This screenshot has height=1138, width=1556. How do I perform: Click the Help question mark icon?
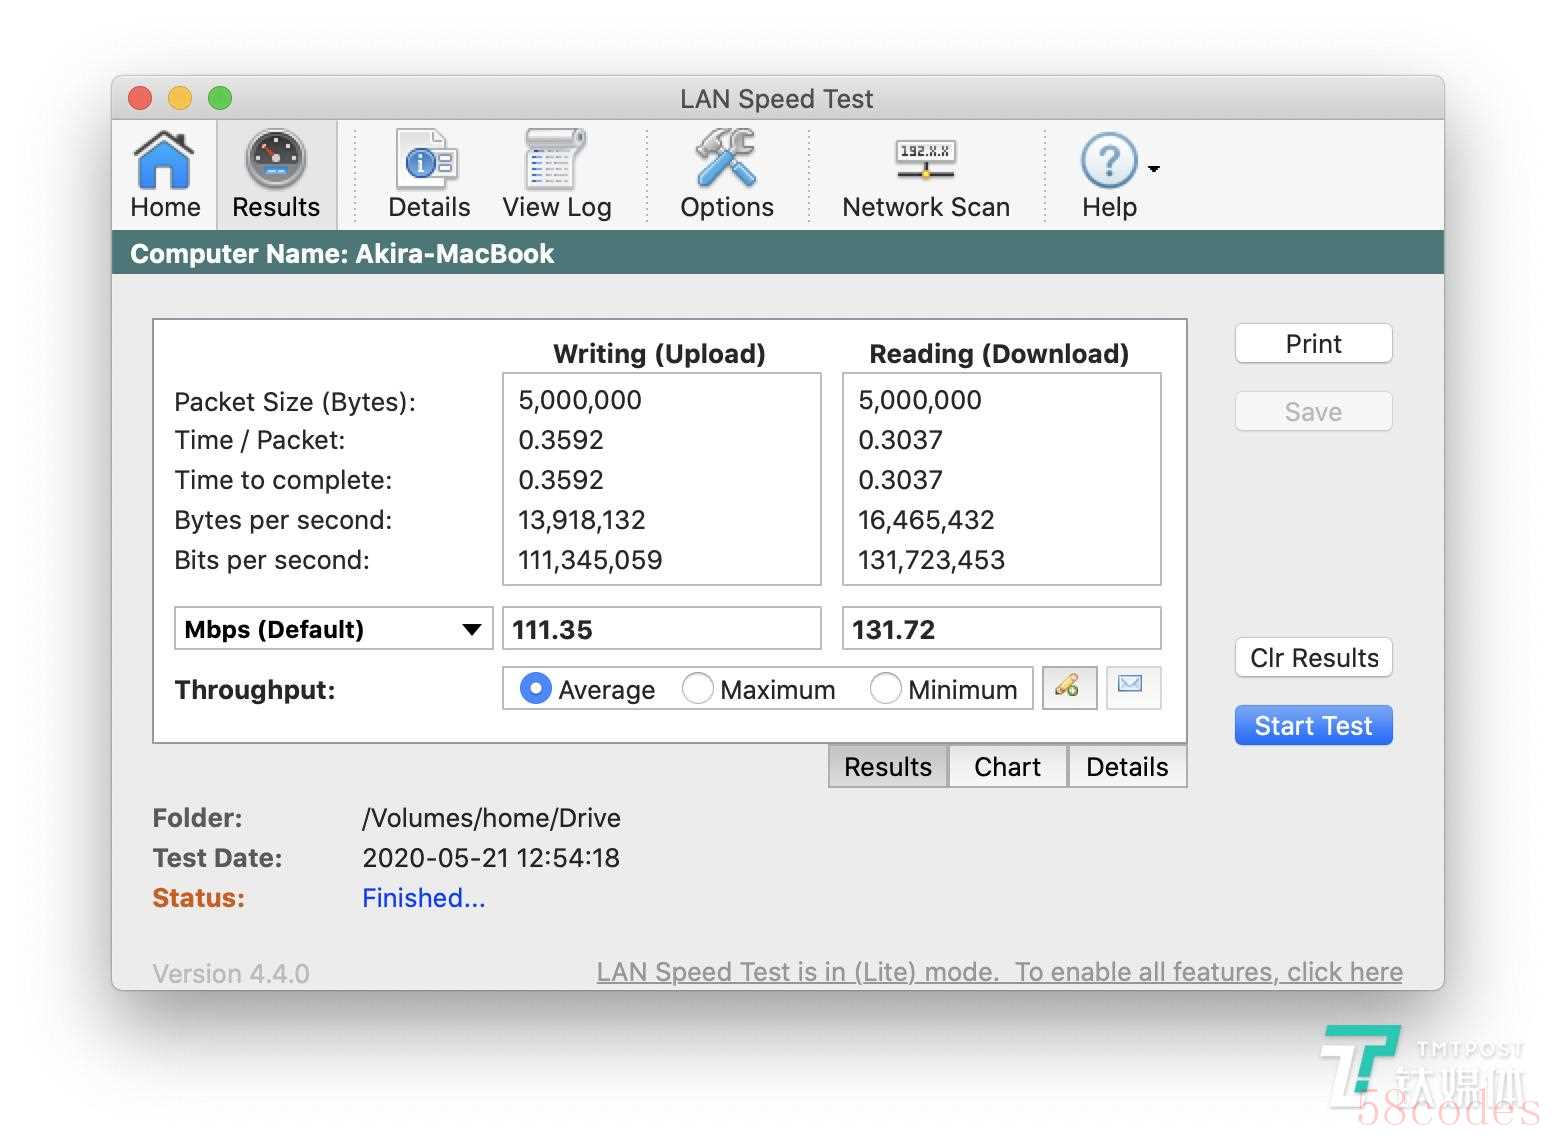coord(1108,162)
